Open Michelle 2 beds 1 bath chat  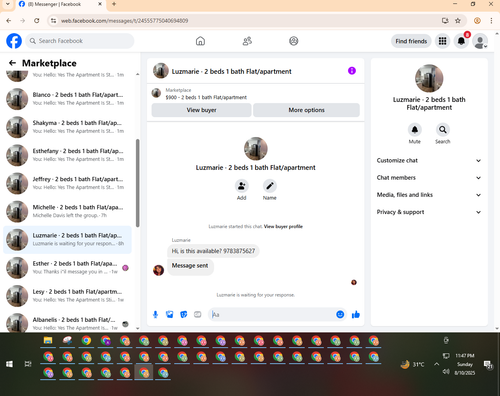click(x=67, y=211)
